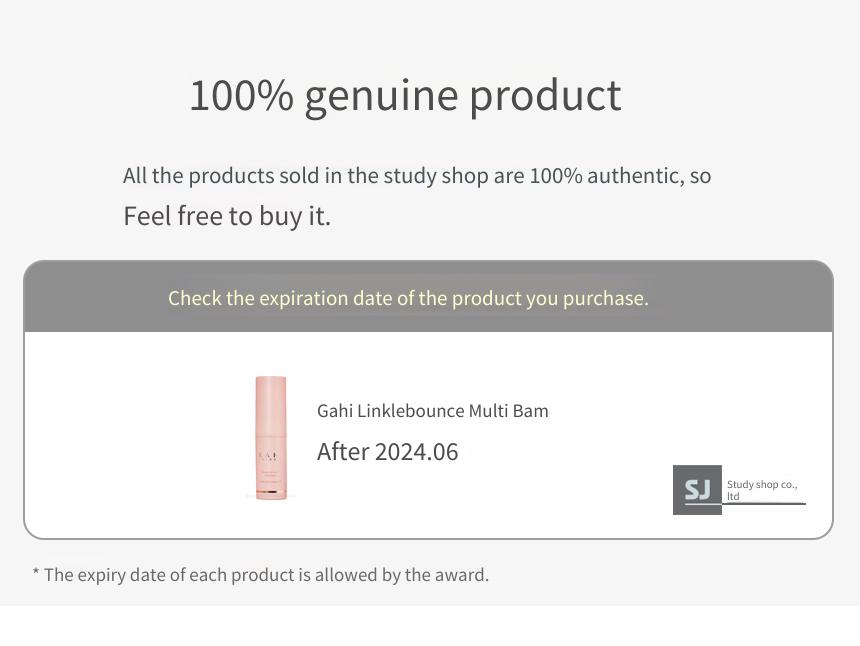Click the 'Feel free to buy it.' text

227,216
